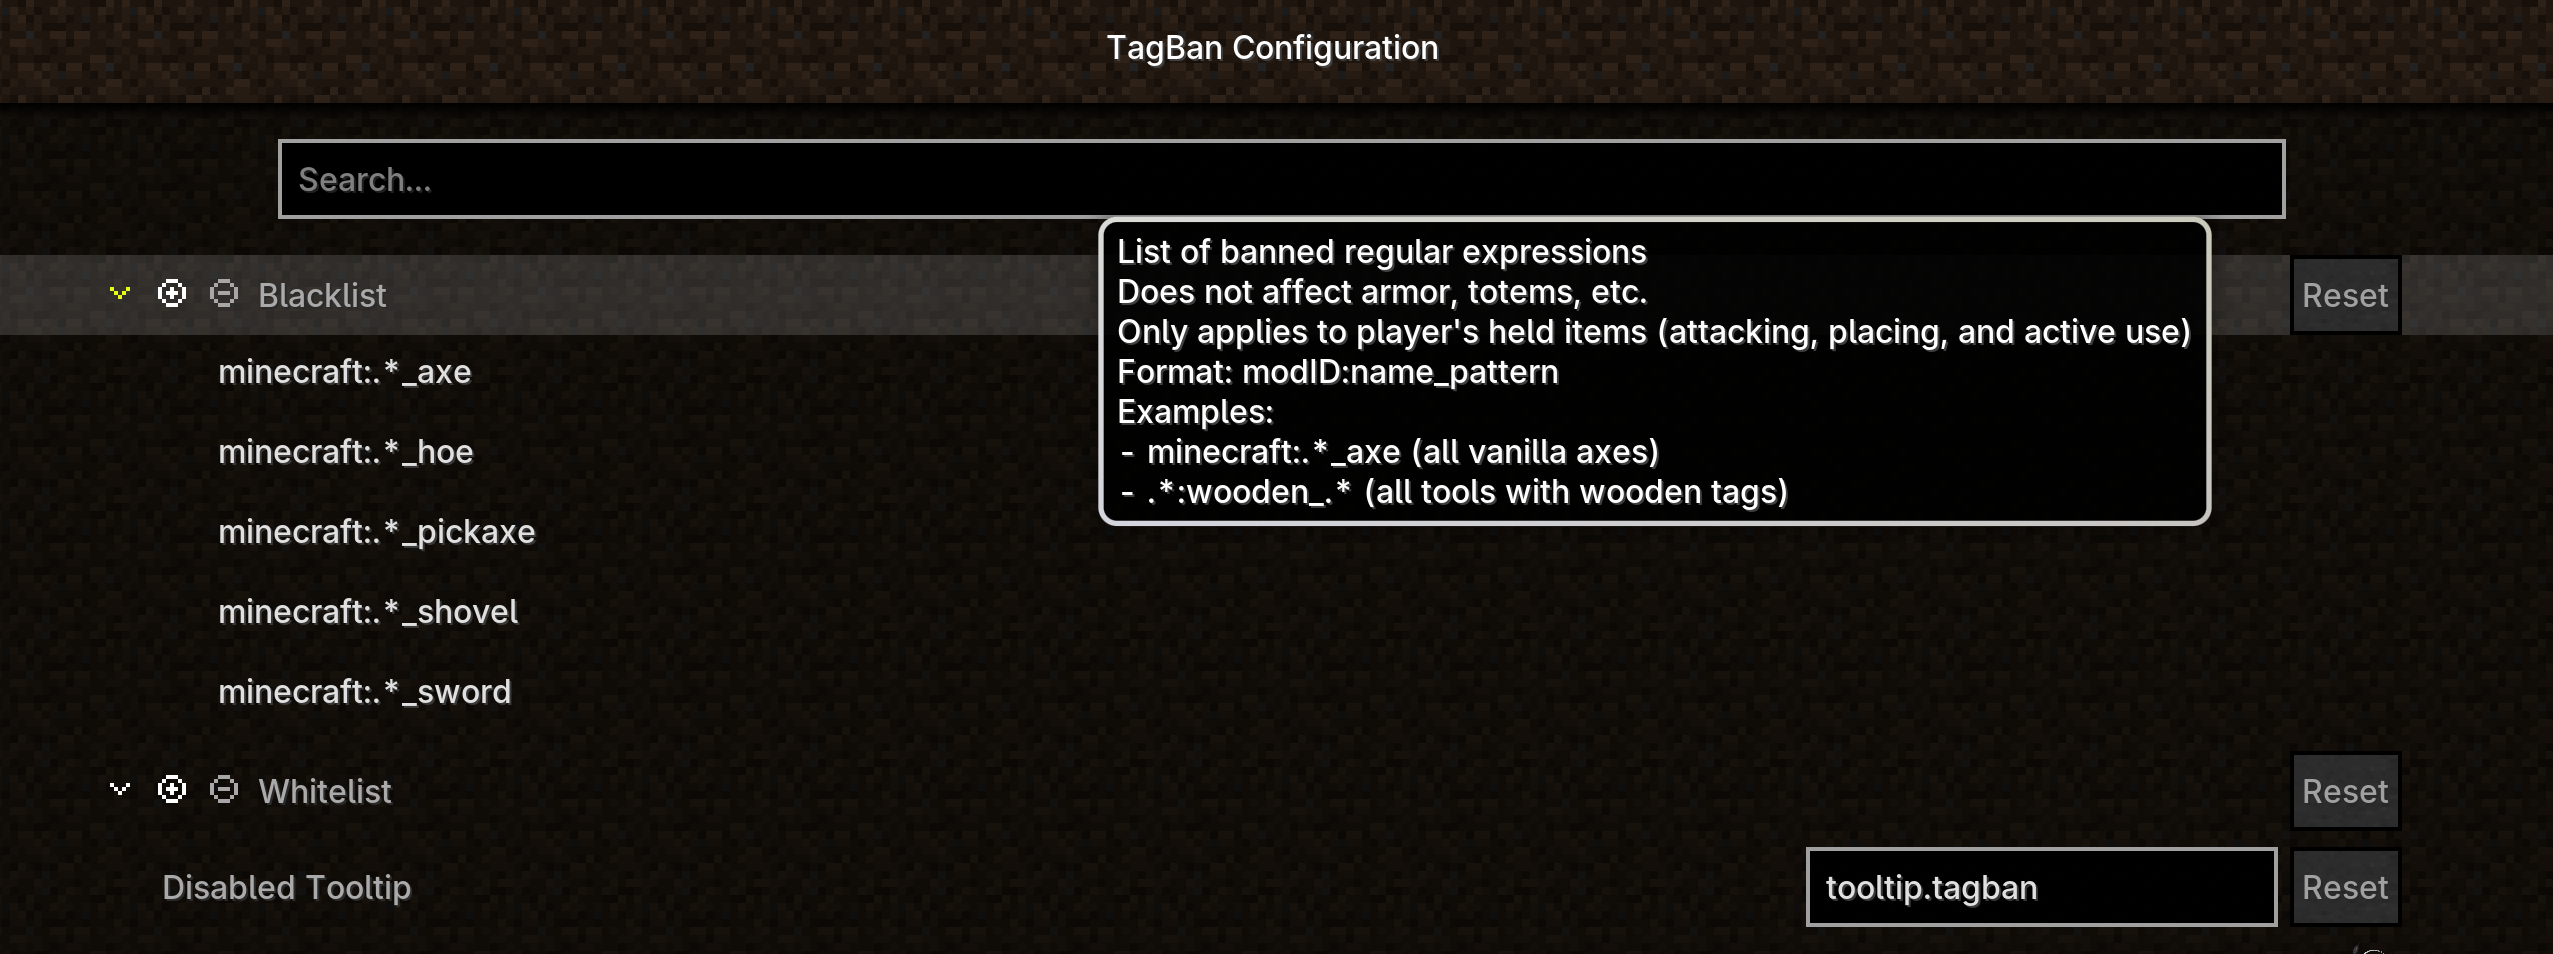Add a new entry to Blacklist
This screenshot has width=2553, height=954.
point(172,293)
